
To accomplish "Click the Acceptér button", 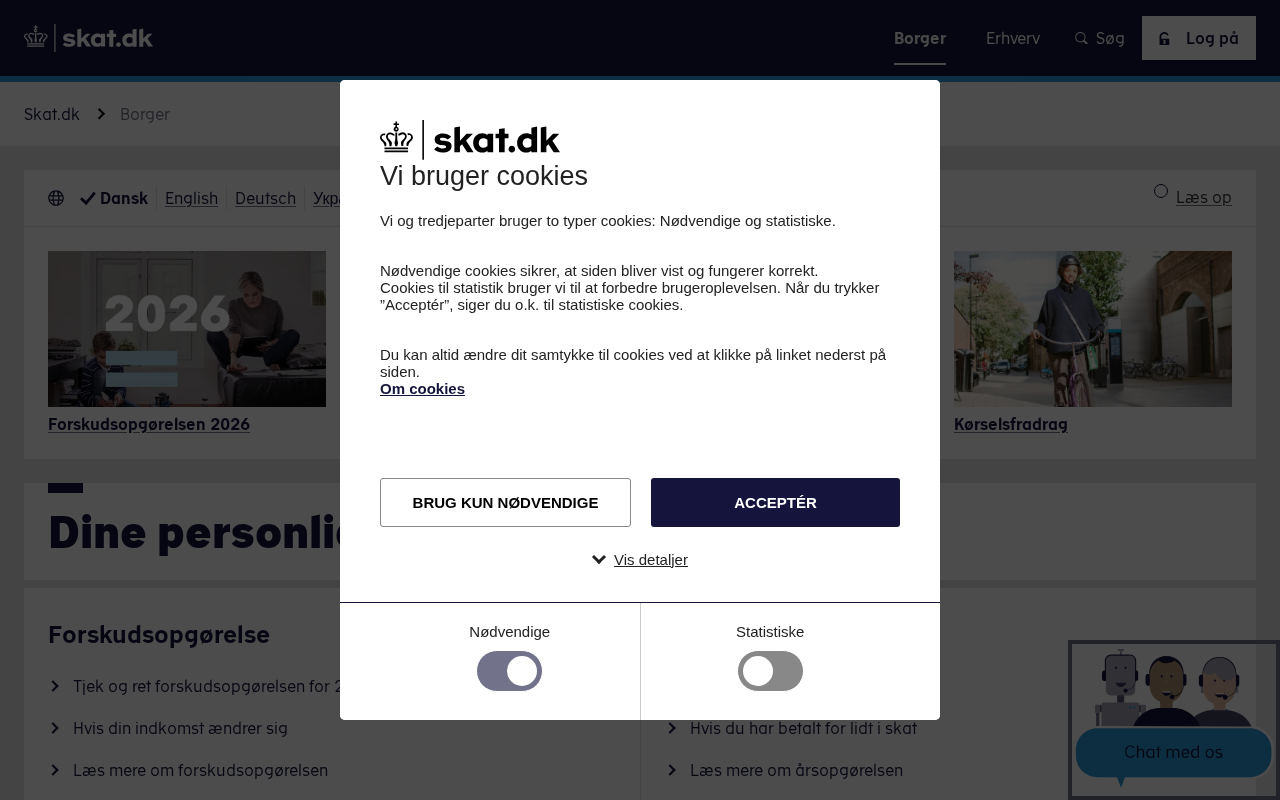I will [x=775, y=502].
